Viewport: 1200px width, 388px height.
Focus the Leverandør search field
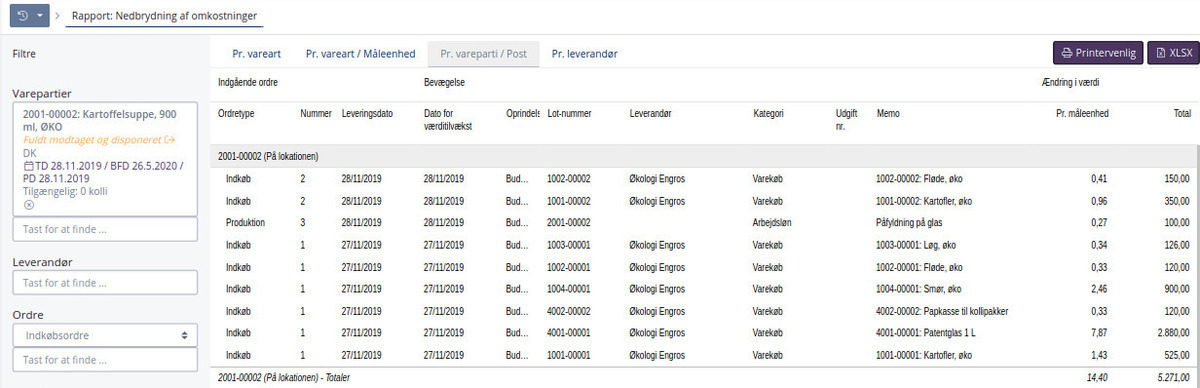[x=105, y=283]
